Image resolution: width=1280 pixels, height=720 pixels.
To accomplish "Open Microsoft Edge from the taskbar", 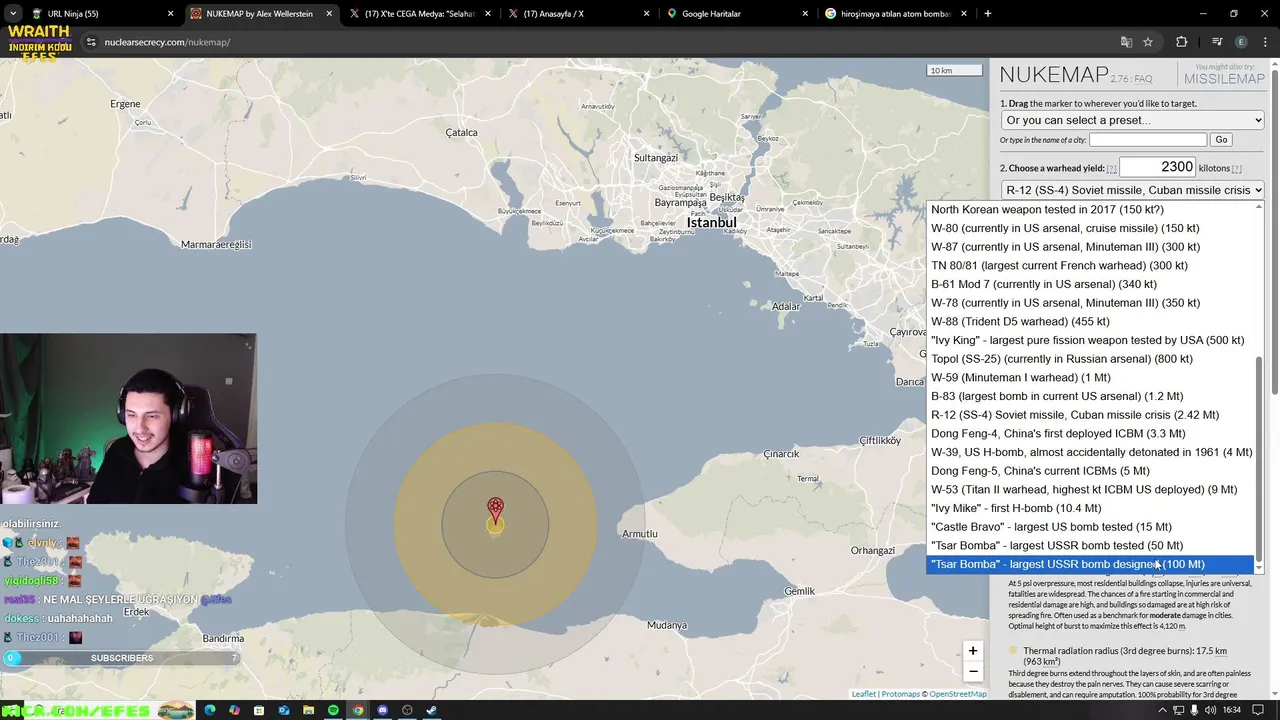I will [209, 710].
